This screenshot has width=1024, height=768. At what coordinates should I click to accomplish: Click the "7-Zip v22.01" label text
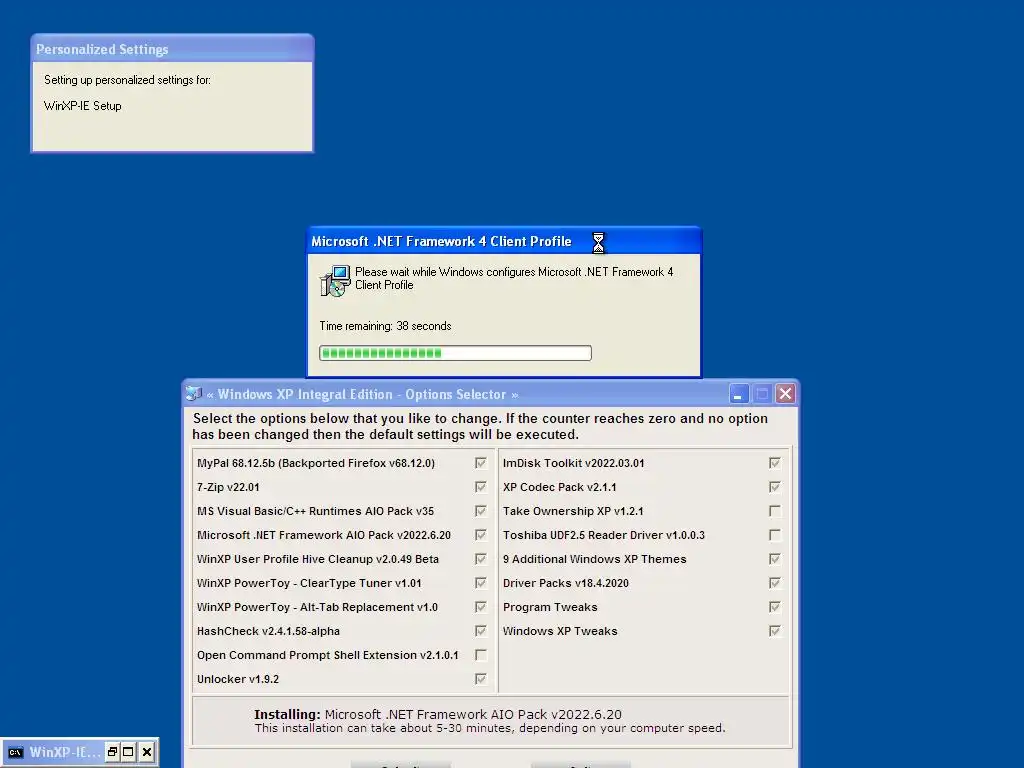point(228,487)
